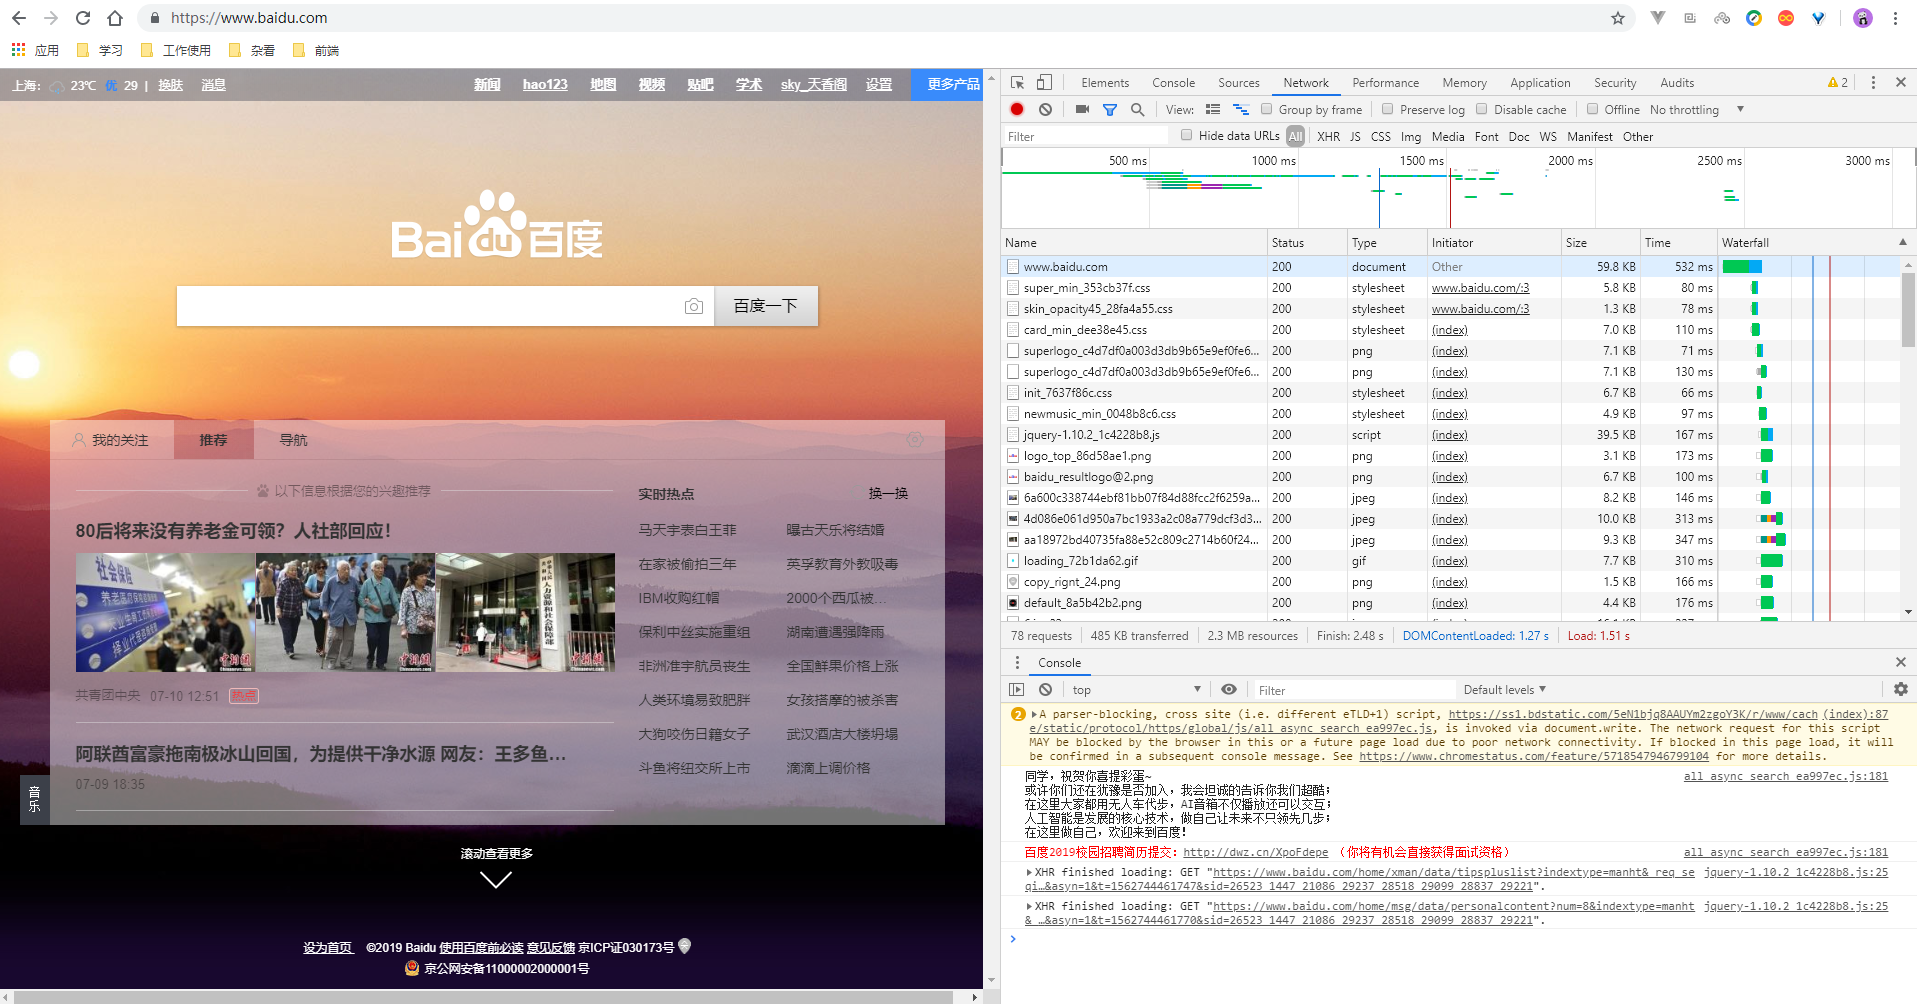
Task: Tick the Offline checkbox
Action: point(1592,109)
